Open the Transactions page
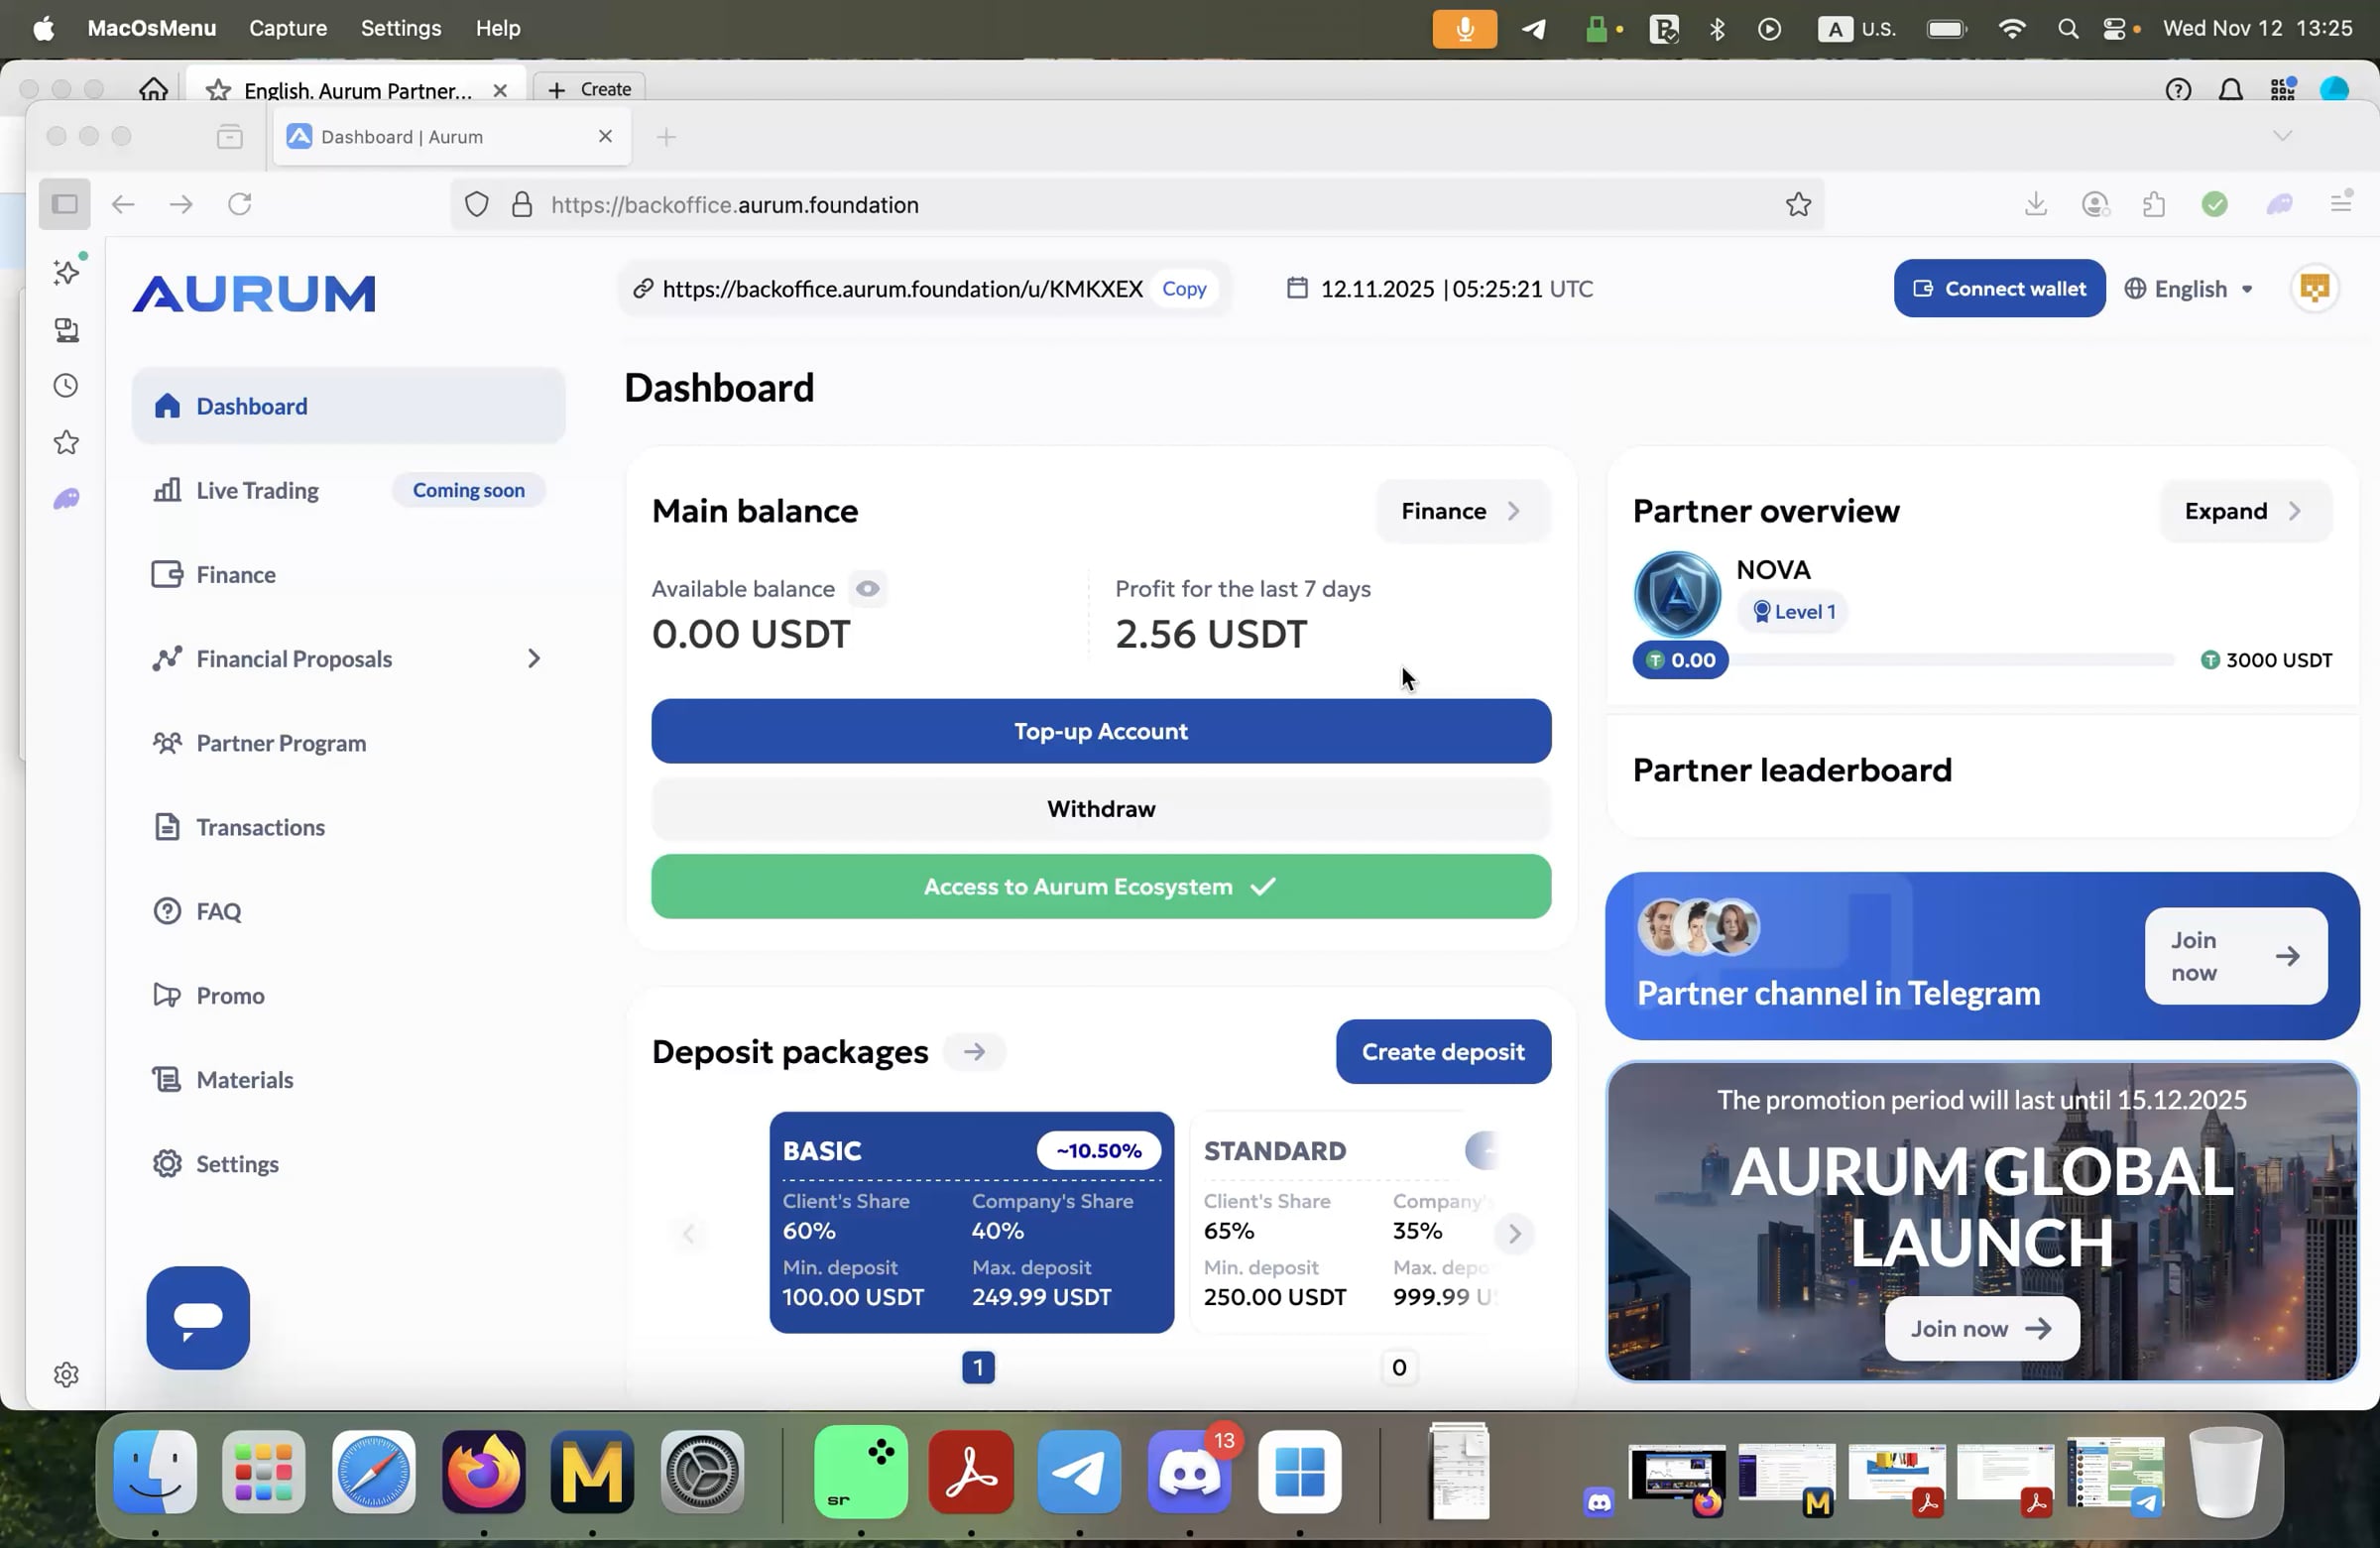Screen dimensions: 2380x1548 pyautogui.click(x=349, y=827)
